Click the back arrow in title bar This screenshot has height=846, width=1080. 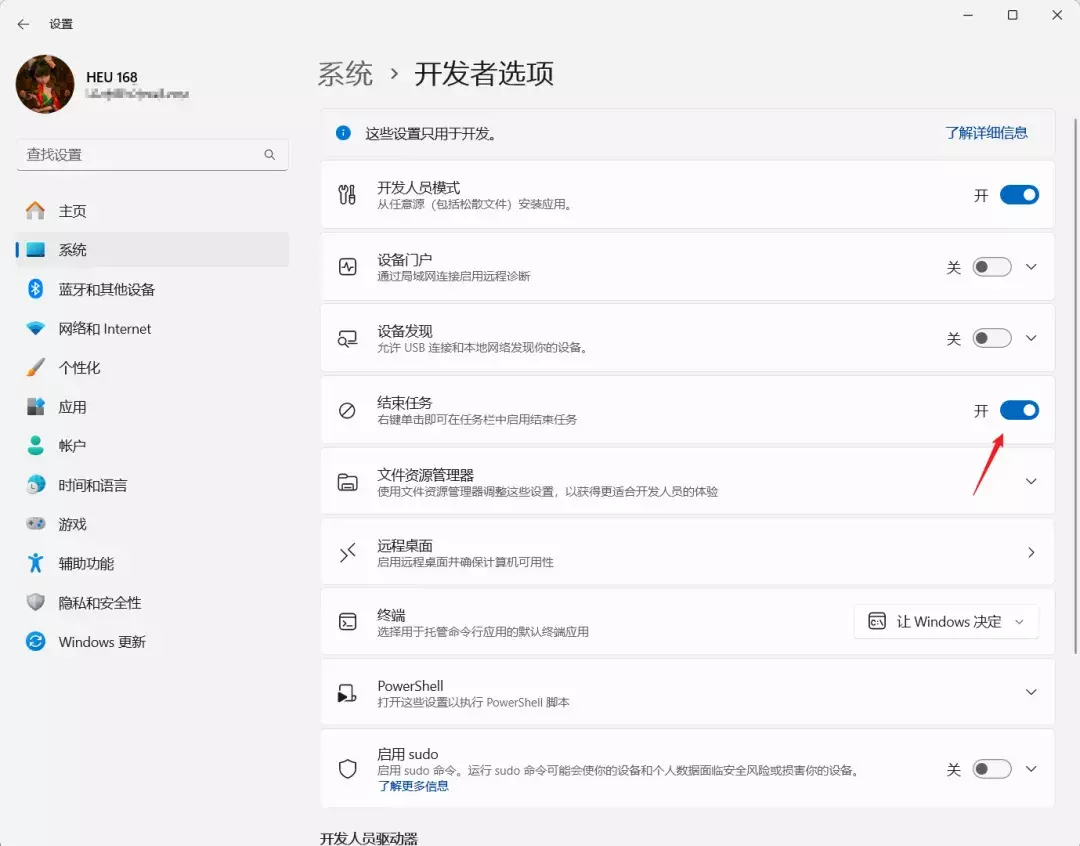pos(23,23)
